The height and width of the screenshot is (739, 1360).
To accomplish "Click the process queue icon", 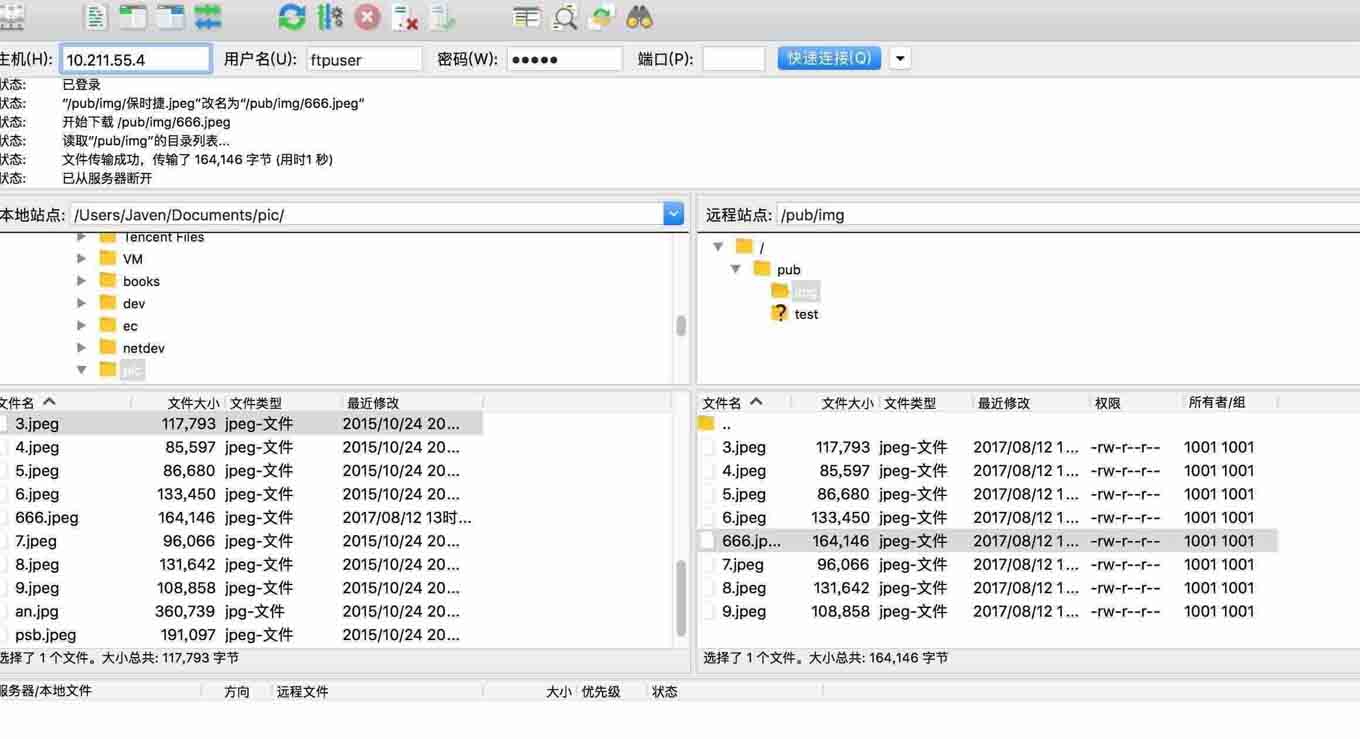I will point(329,17).
